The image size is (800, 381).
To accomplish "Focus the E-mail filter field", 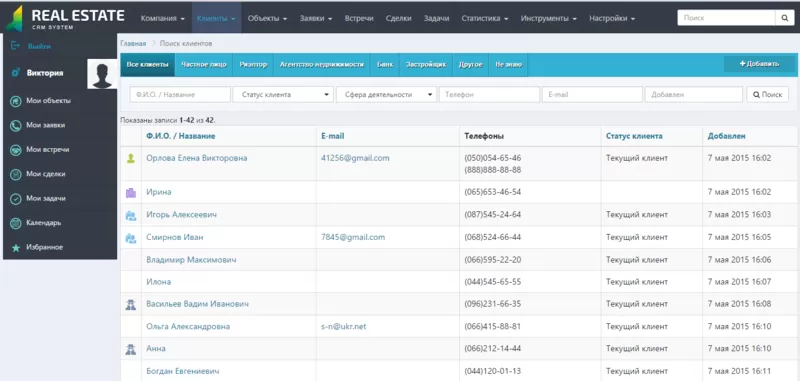I will (592, 94).
